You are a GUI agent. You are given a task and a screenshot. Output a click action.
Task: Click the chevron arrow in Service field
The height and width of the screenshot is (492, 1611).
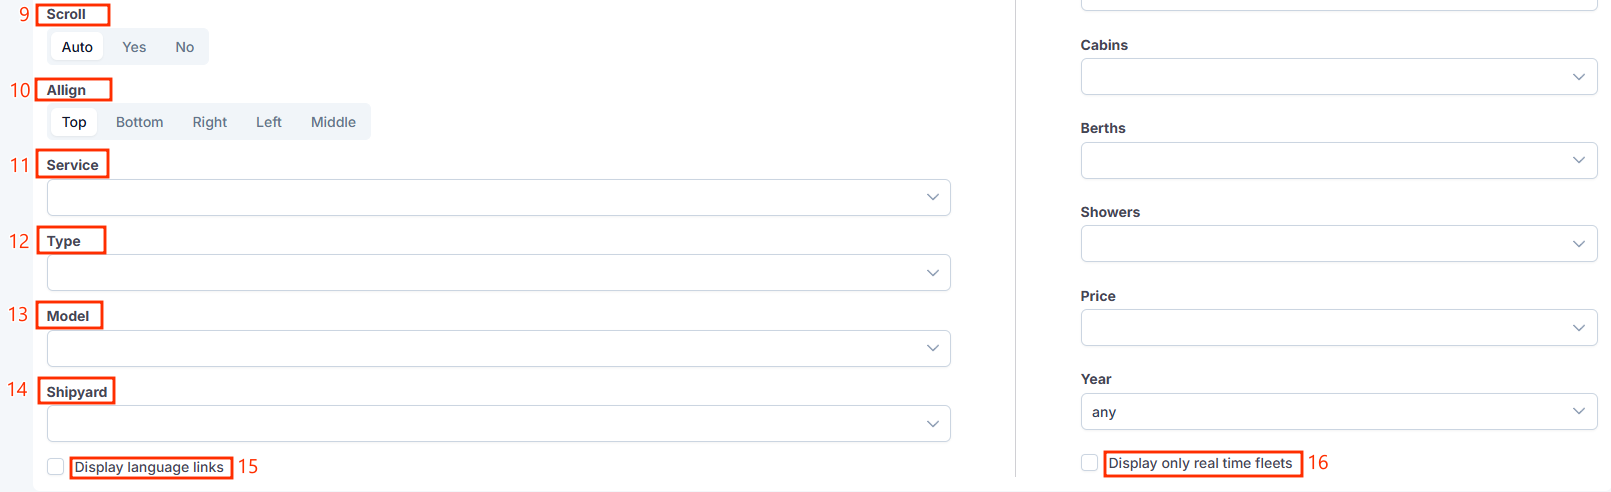click(932, 197)
